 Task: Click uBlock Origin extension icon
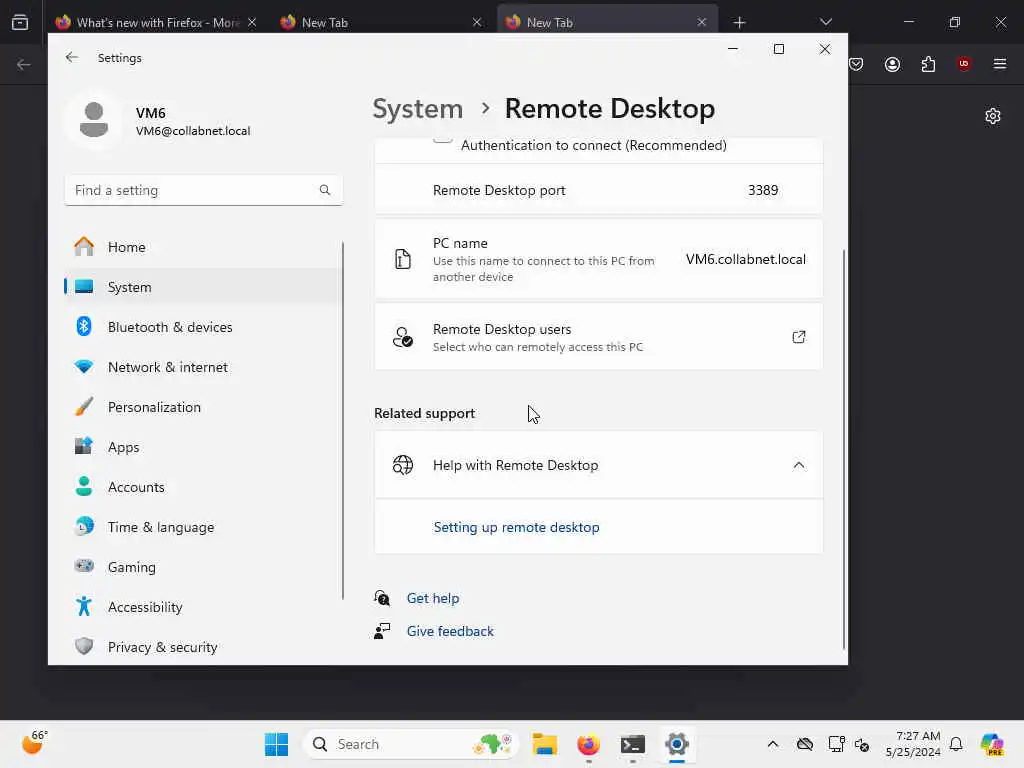pos(964,64)
